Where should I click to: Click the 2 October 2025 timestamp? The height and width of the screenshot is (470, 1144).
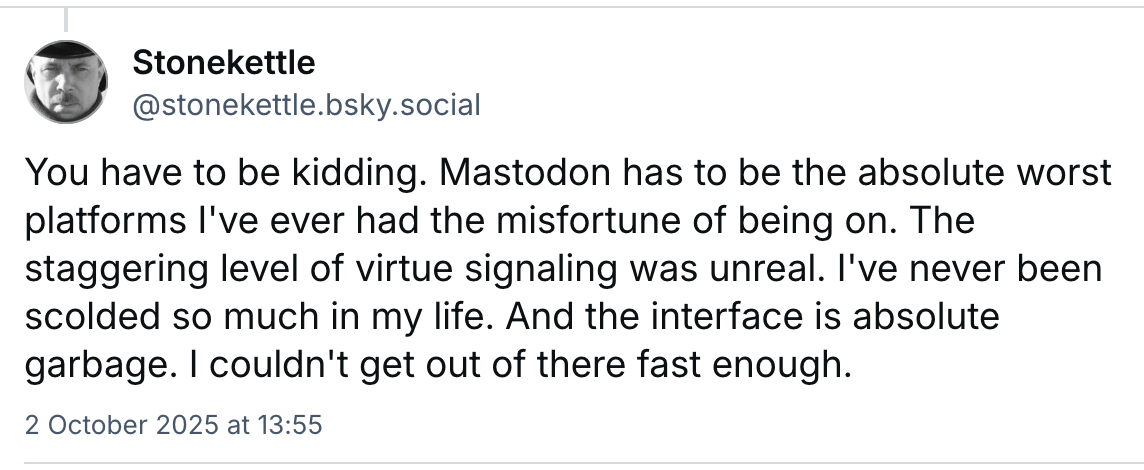click(x=172, y=425)
